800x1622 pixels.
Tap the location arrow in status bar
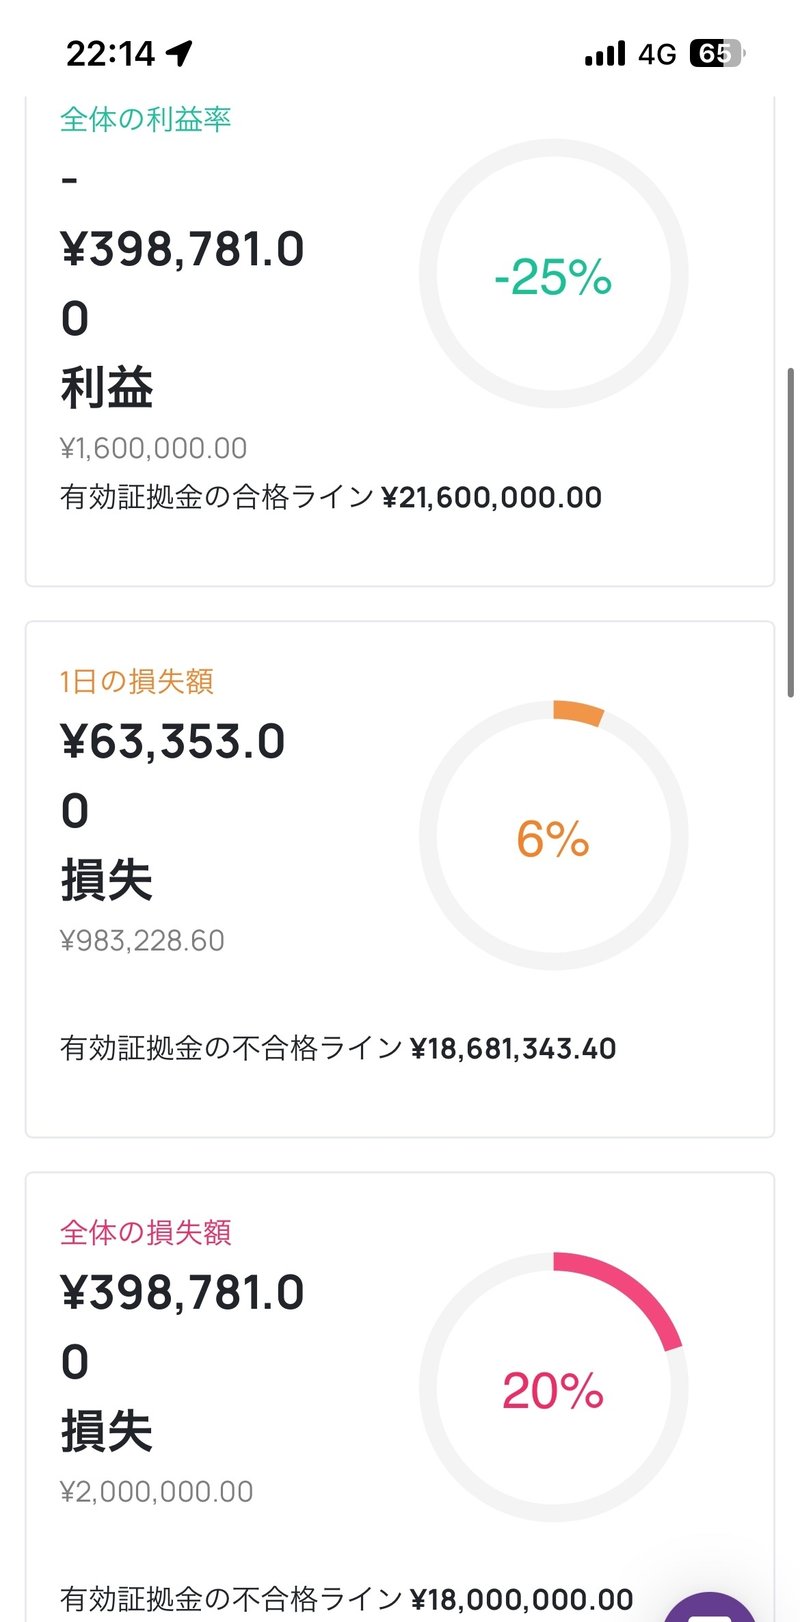(x=180, y=53)
